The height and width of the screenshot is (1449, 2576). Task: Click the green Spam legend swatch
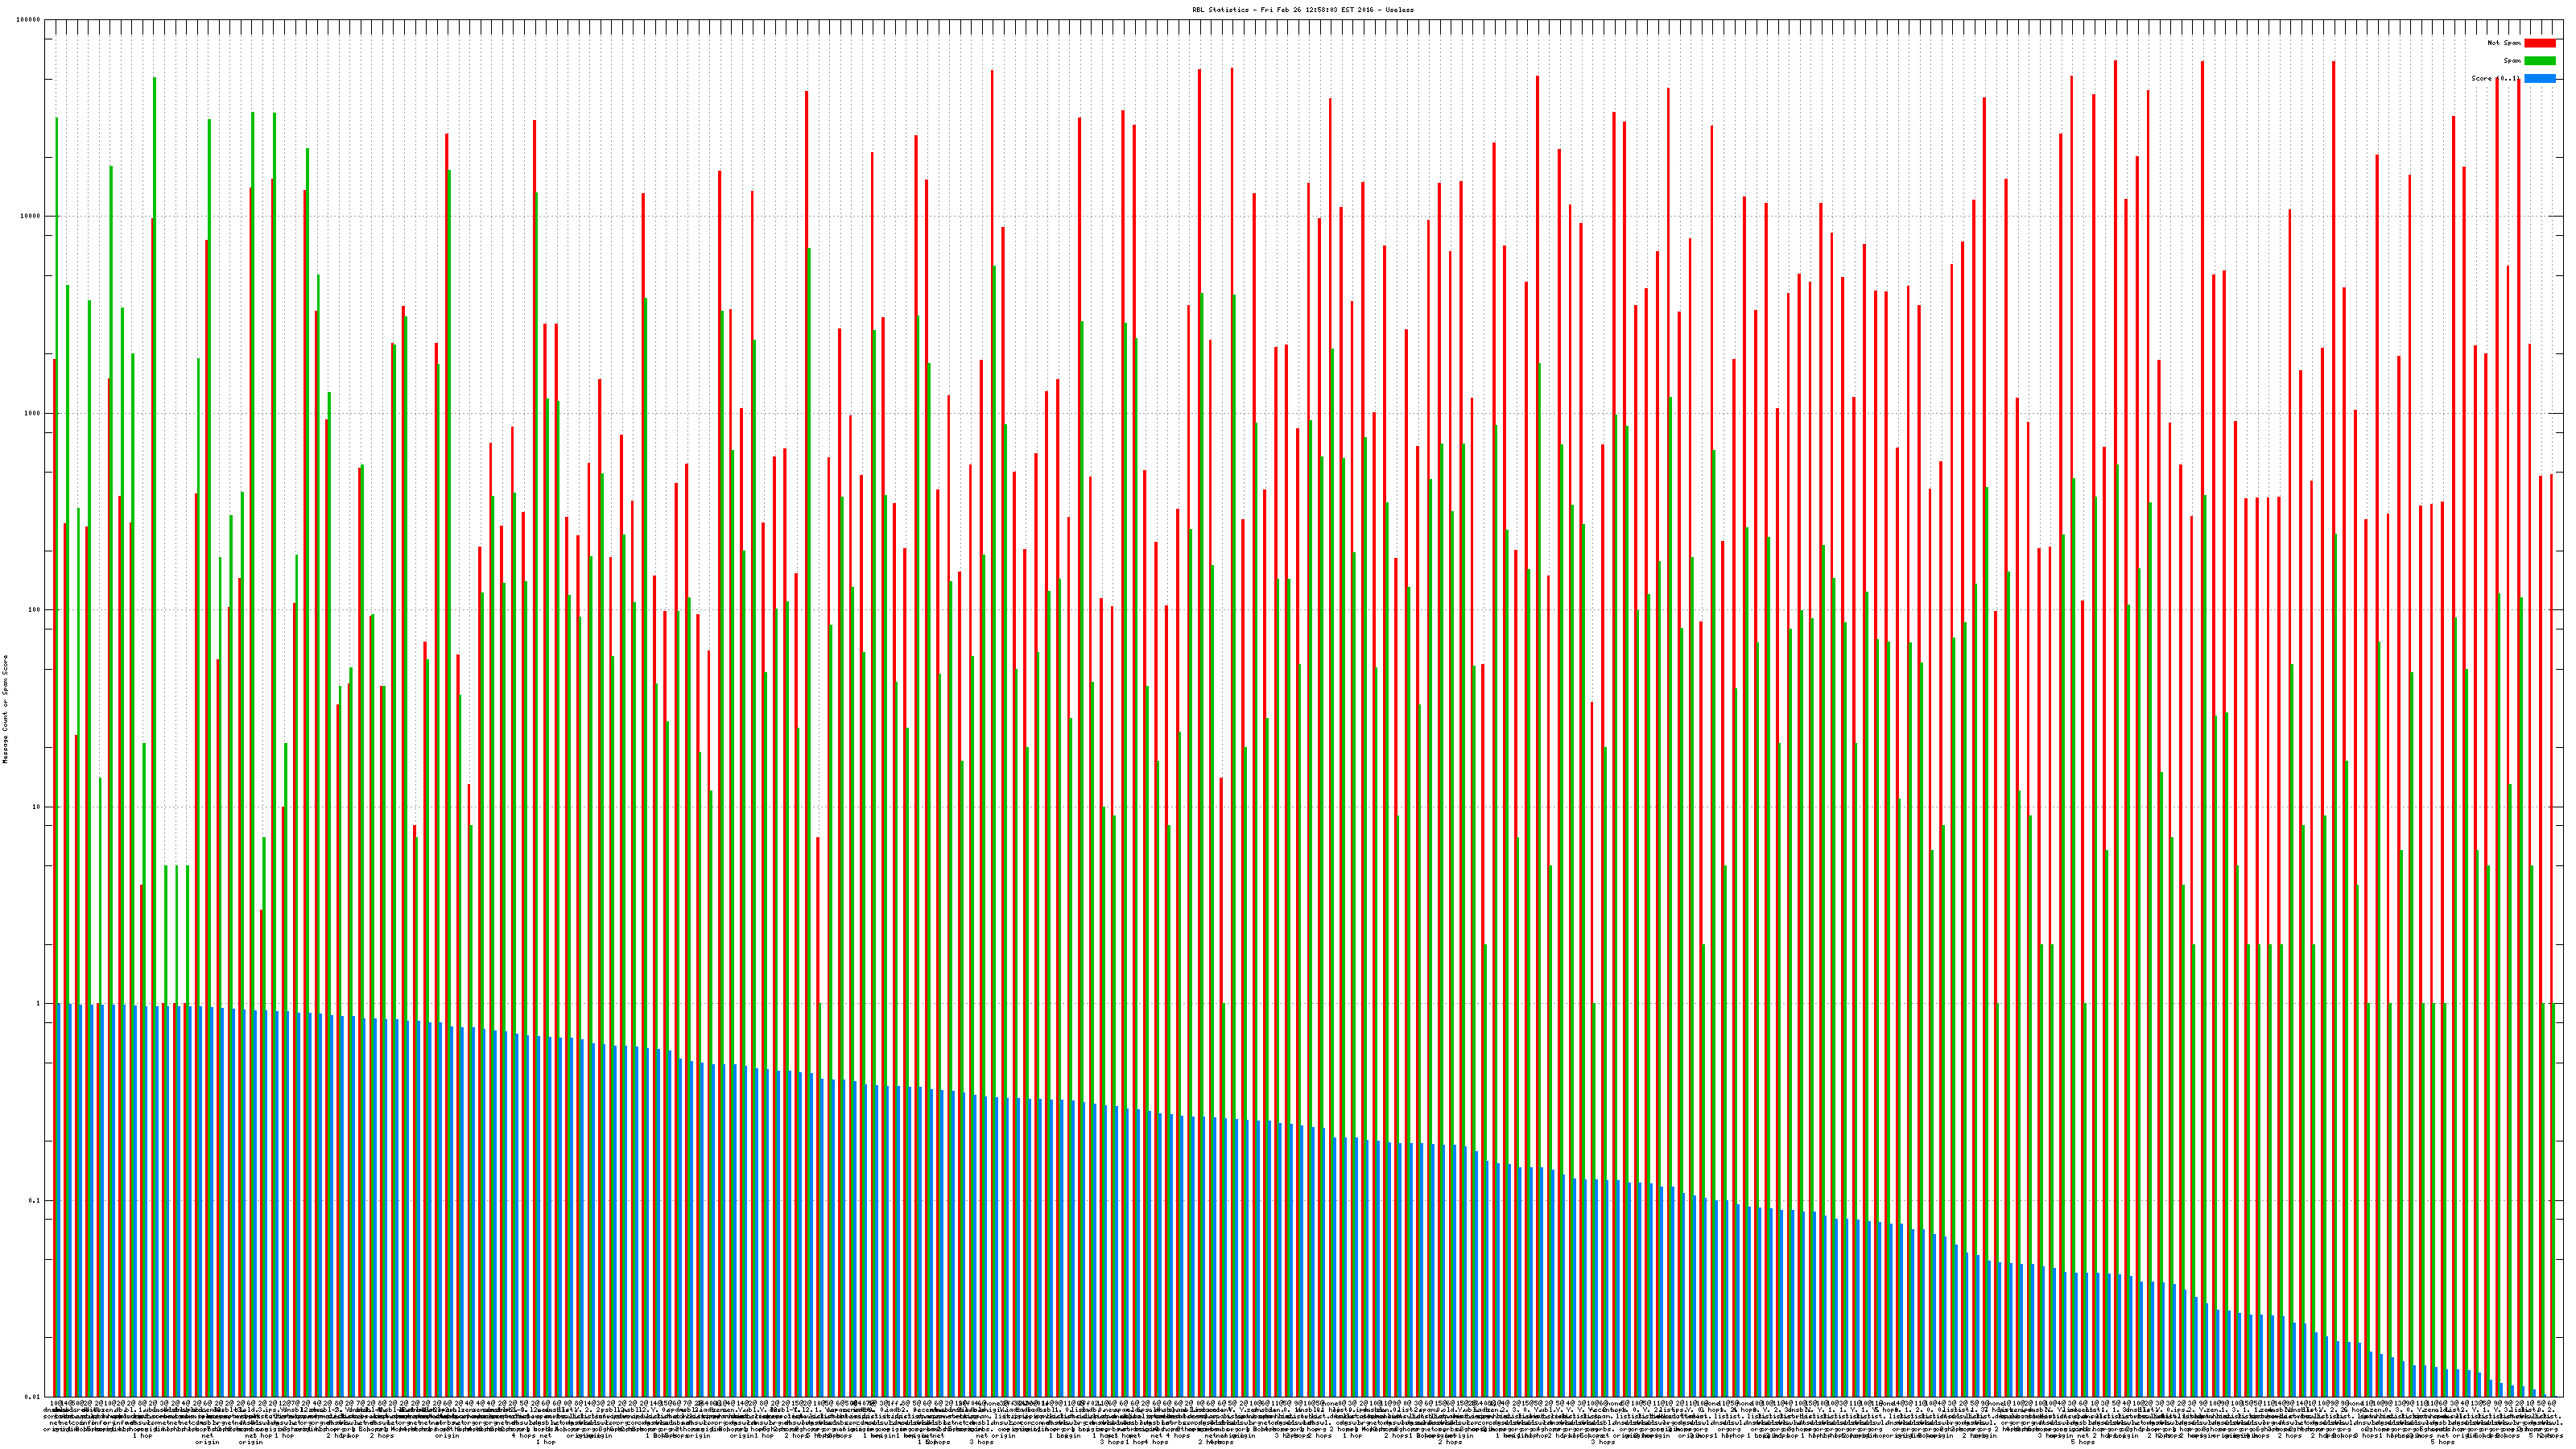(x=2539, y=61)
